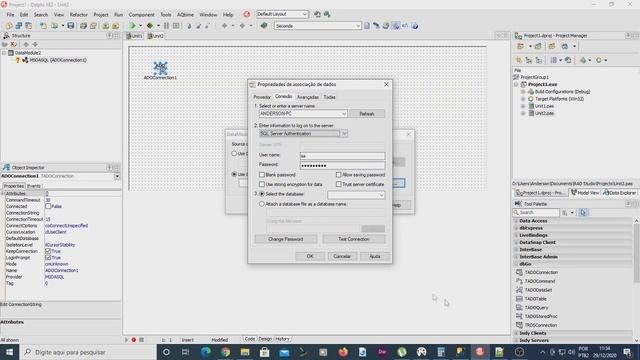Toggle the Connected property checkbox
Viewport: 640px width, 360px height.
[x=48, y=207]
